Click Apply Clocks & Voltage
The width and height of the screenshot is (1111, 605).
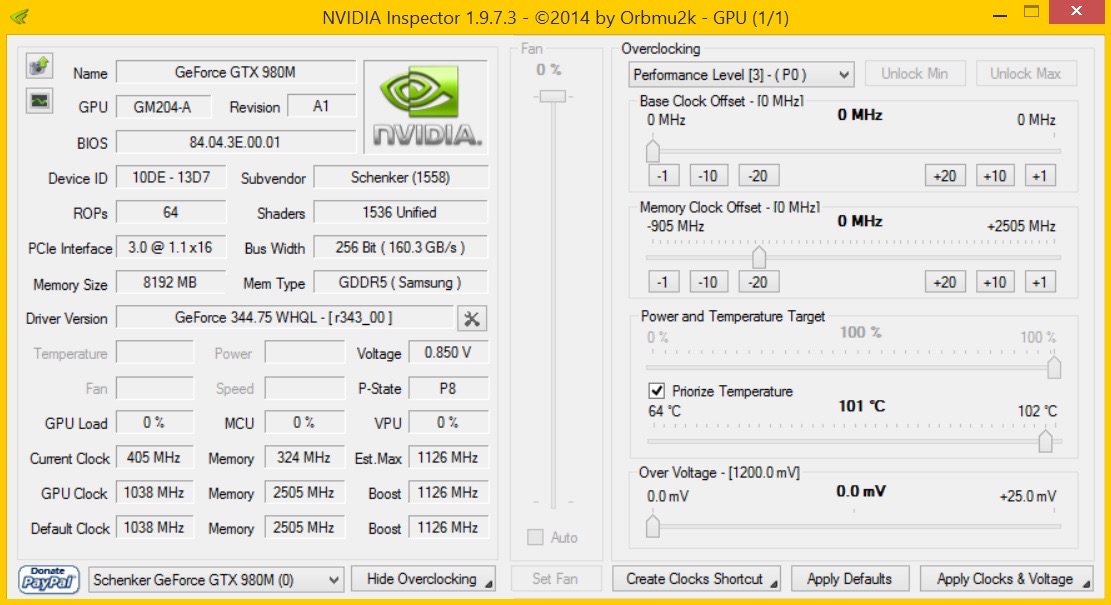pos(1005,578)
